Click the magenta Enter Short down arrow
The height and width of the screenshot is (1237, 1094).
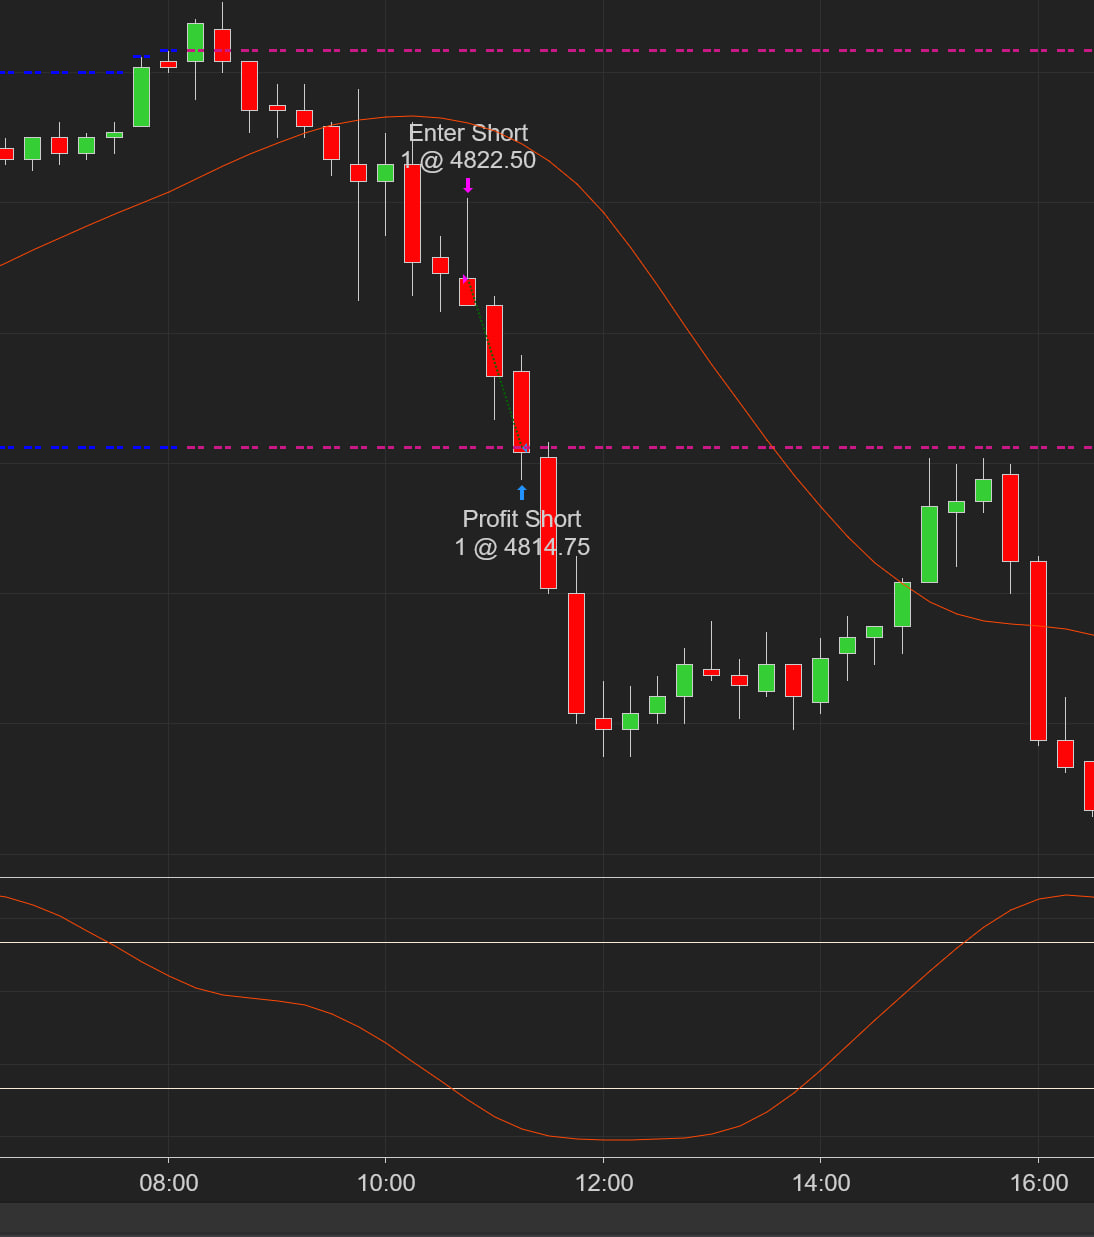467,186
